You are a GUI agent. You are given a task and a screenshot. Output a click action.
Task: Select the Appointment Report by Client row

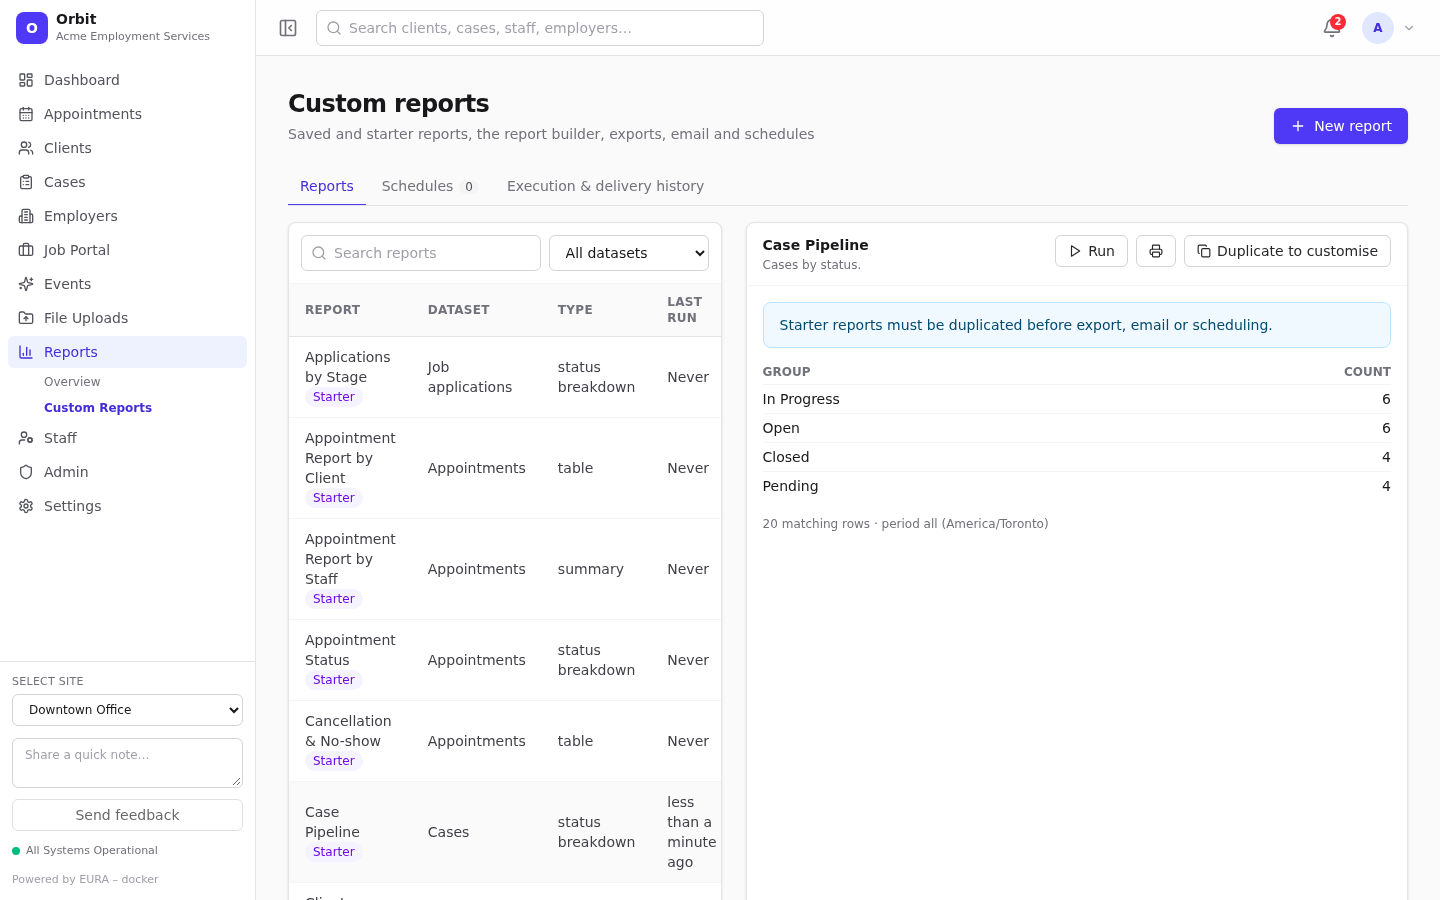click(x=505, y=468)
